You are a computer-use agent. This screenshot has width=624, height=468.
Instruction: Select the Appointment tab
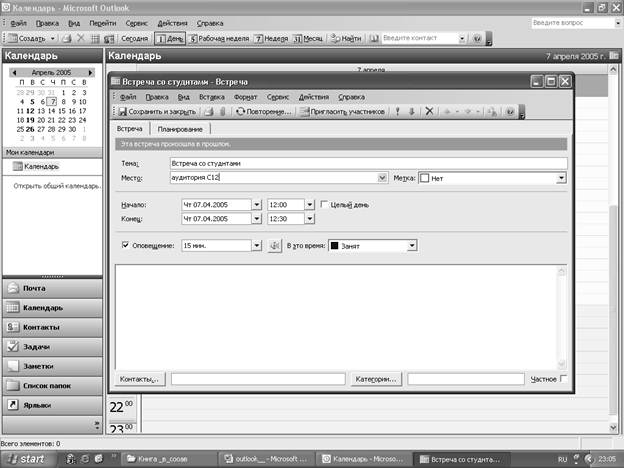click(129, 129)
